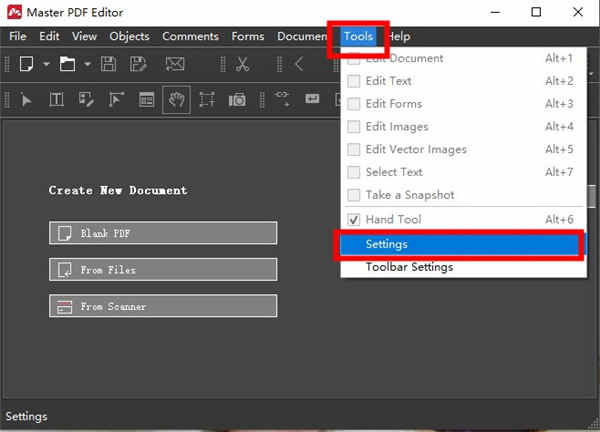This screenshot has width=600, height=432.
Task: Open the Edit menu
Action: point(49,36)
